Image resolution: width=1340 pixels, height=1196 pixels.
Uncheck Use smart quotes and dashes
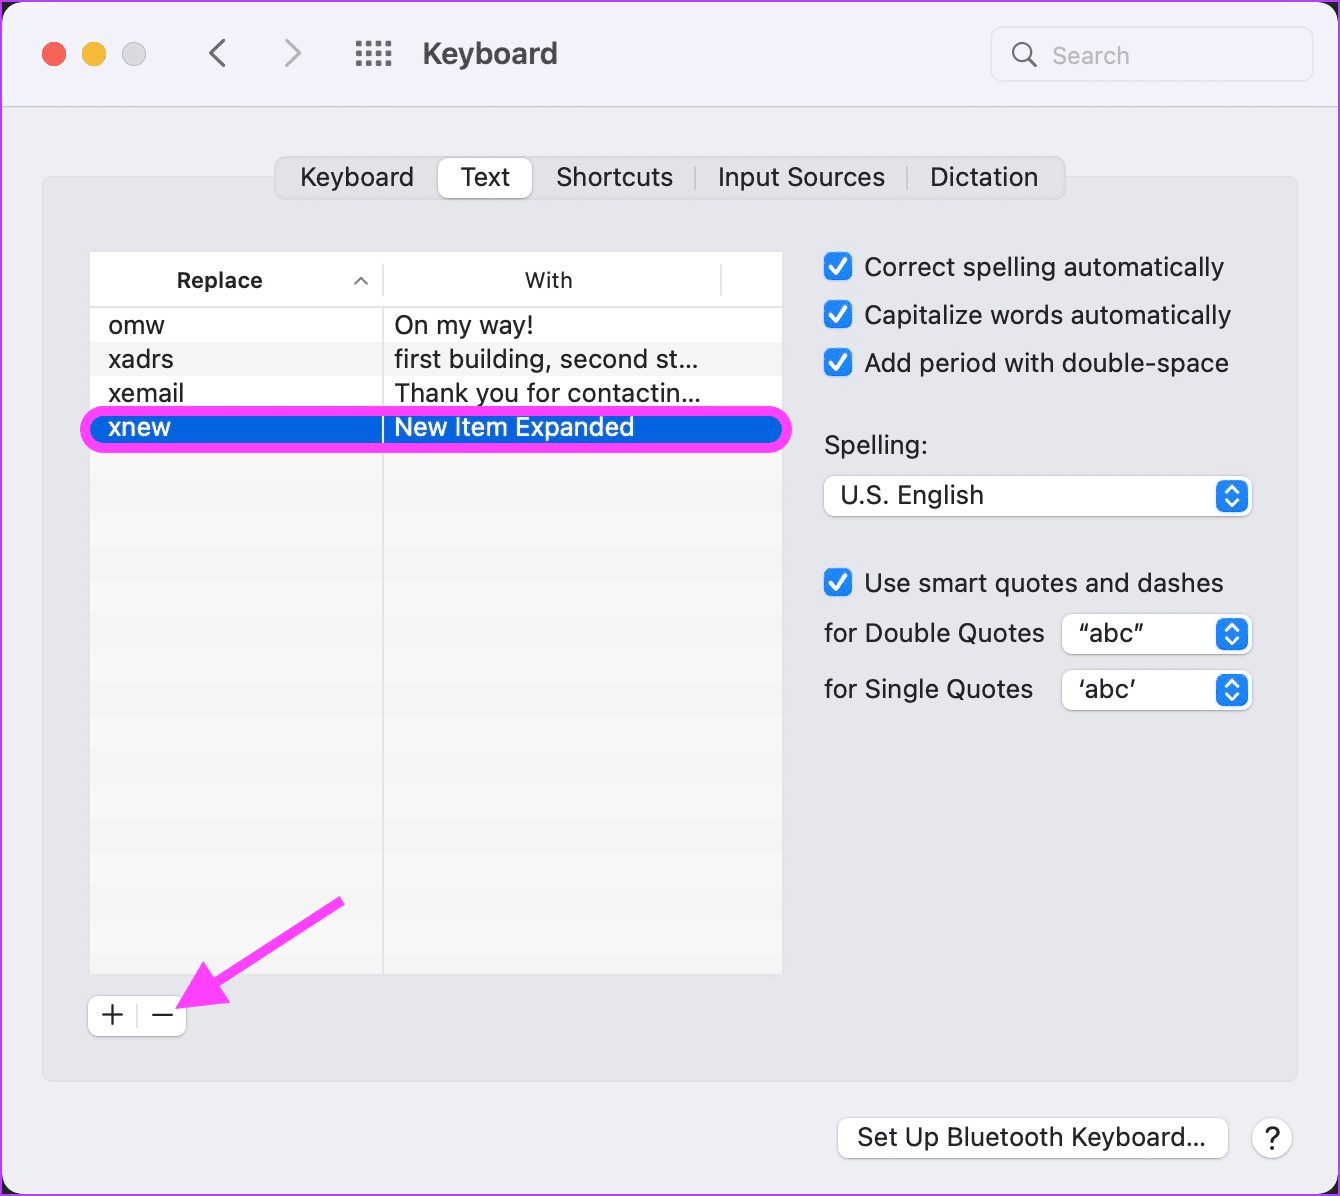click(838, 583)
